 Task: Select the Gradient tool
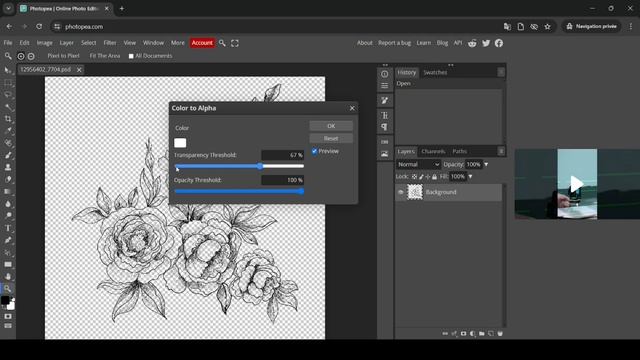click(8, 191)
